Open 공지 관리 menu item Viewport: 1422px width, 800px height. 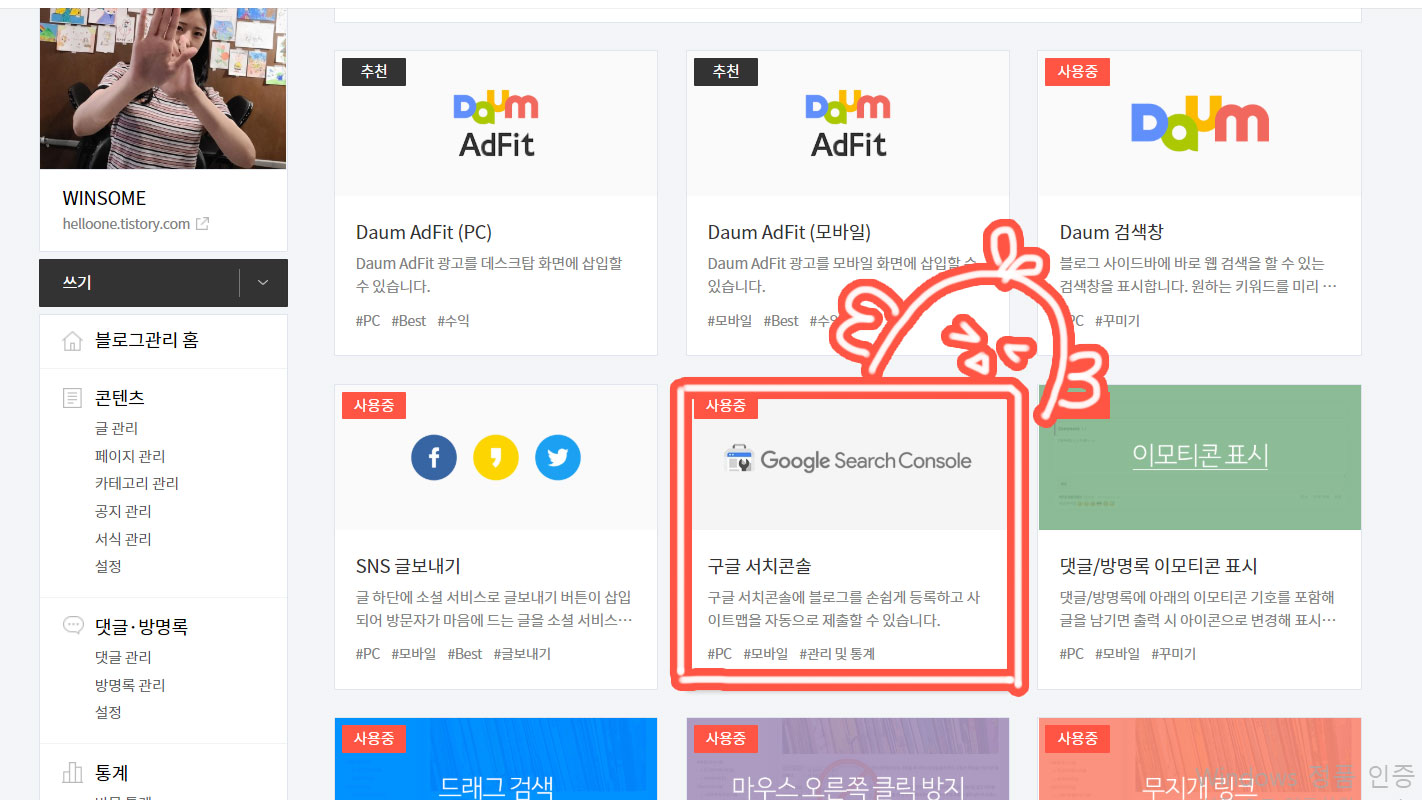point(123,511)
